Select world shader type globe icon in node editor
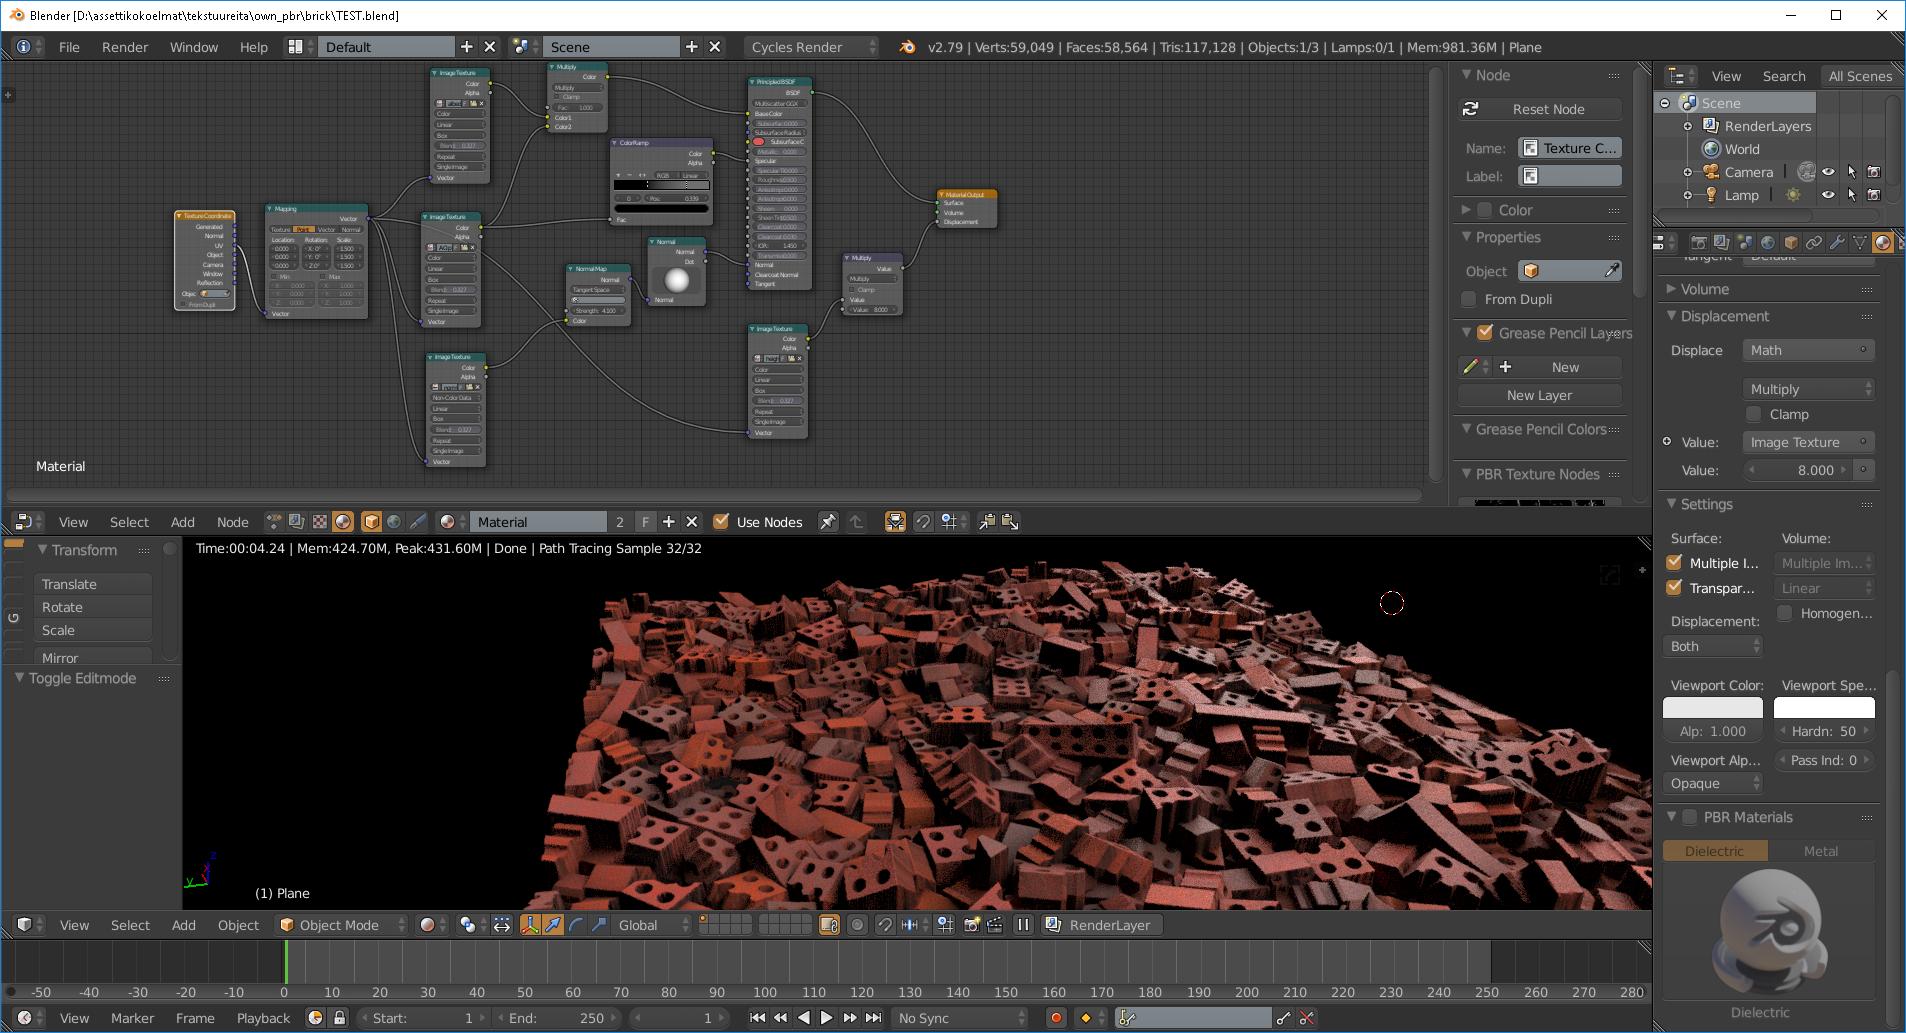Image resolution: width=1906 pixels, height=1033 pixels. [x=394, y=522]
